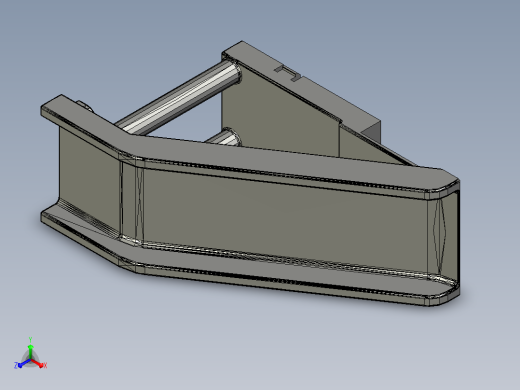Select the short lower cylindrical rod

pyautogui.click(x=224, y=137)
